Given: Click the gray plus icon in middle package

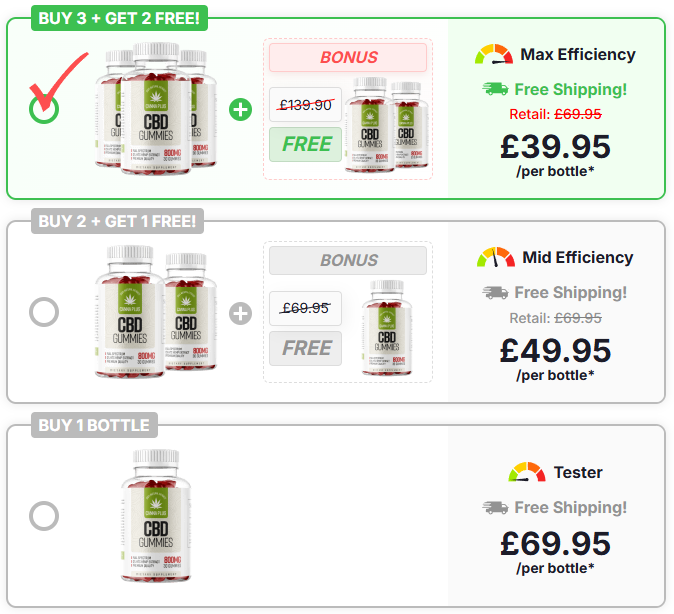Looking at the screenshot, I should coord(240,313).
